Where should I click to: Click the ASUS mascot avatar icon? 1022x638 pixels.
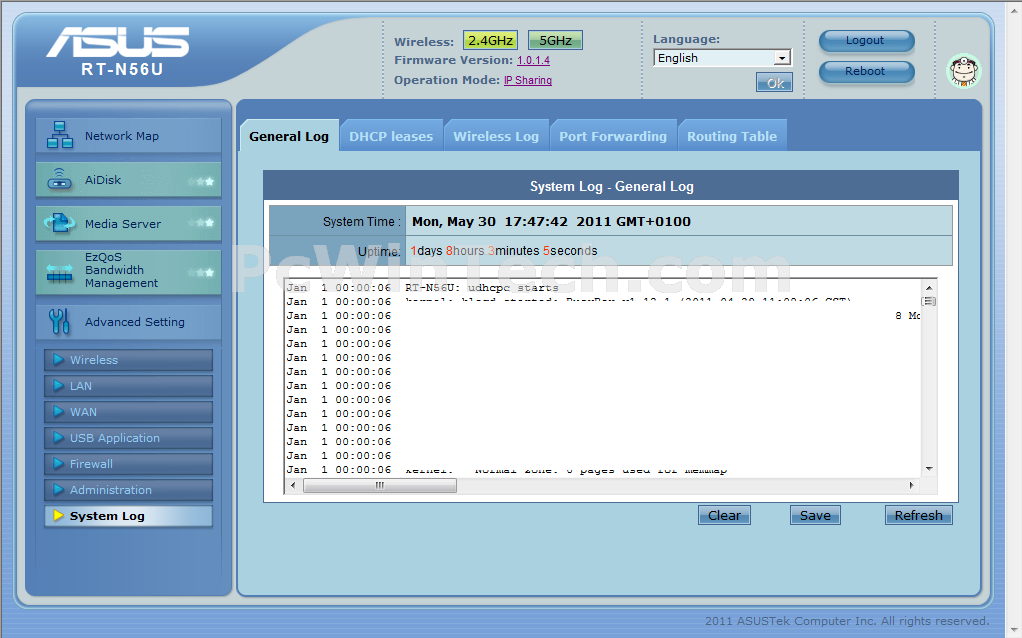coord(963,71)
